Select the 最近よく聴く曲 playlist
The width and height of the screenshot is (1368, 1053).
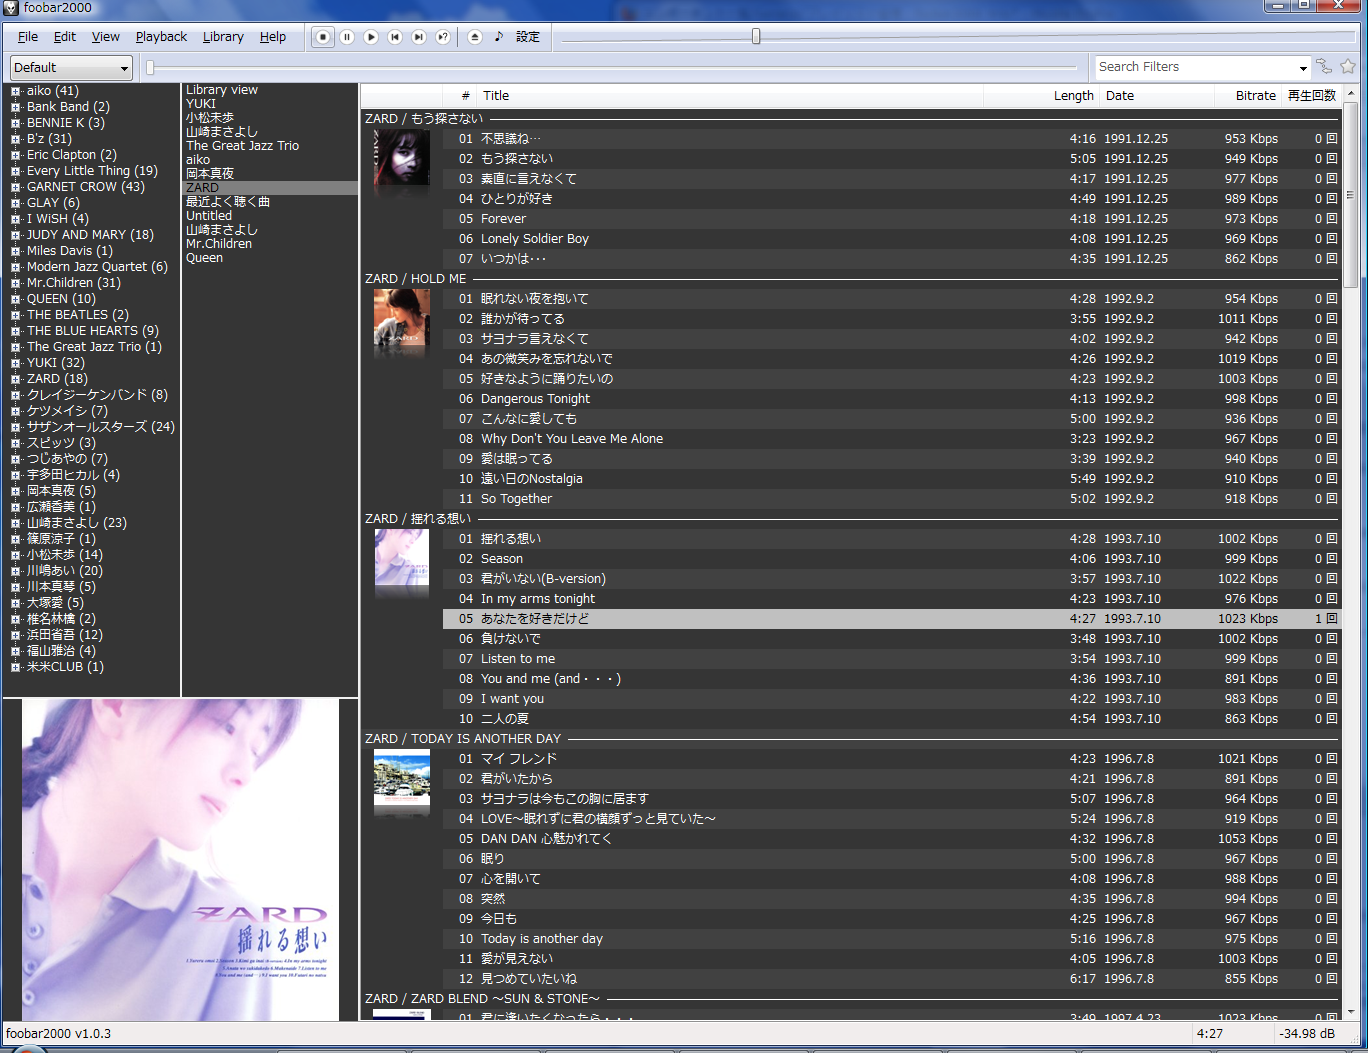point(228,202)
